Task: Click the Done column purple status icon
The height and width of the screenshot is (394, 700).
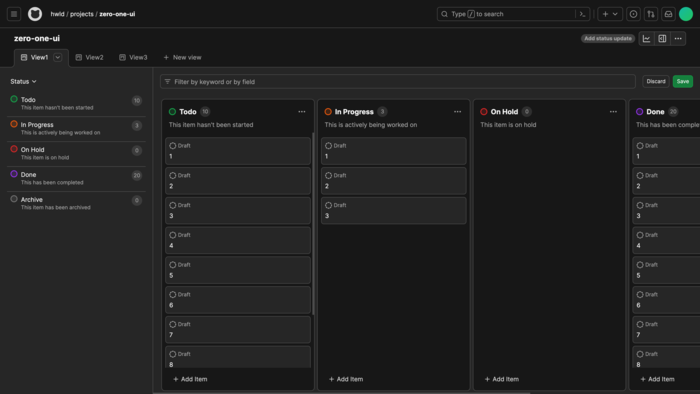Action: click(640, 112)
